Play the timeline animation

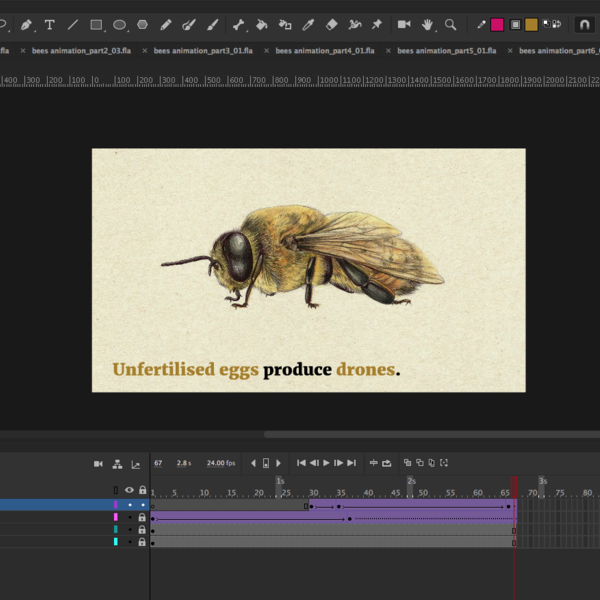click(326, 463)
